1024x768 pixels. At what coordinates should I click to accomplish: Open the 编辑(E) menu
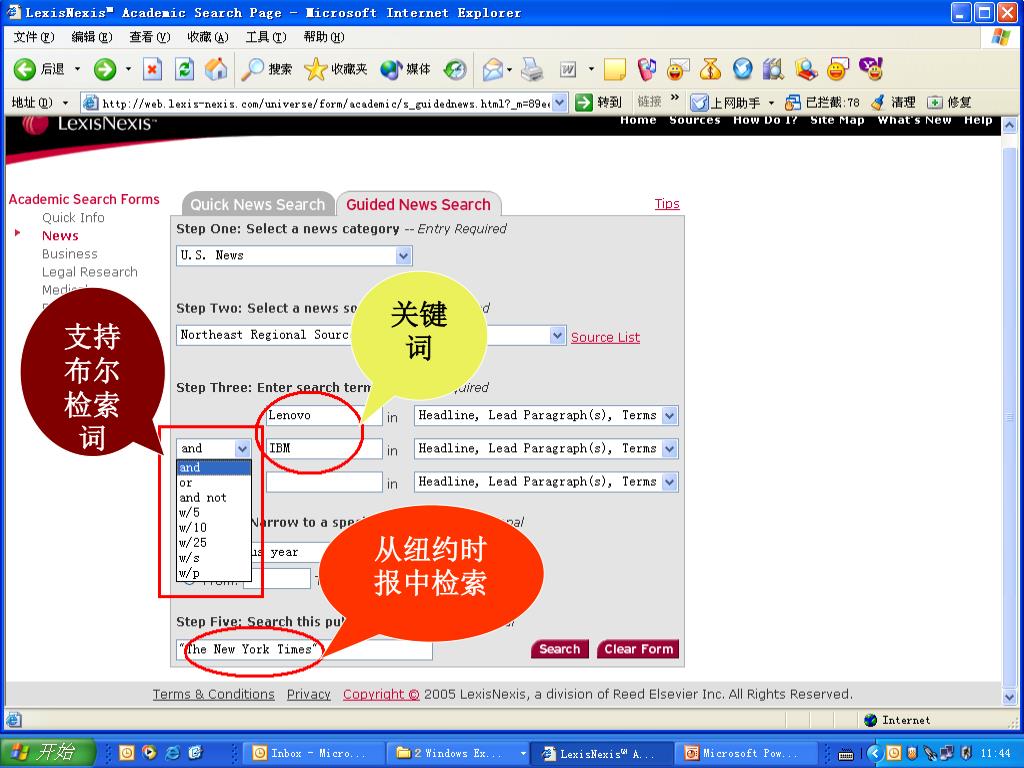[92, 37]
